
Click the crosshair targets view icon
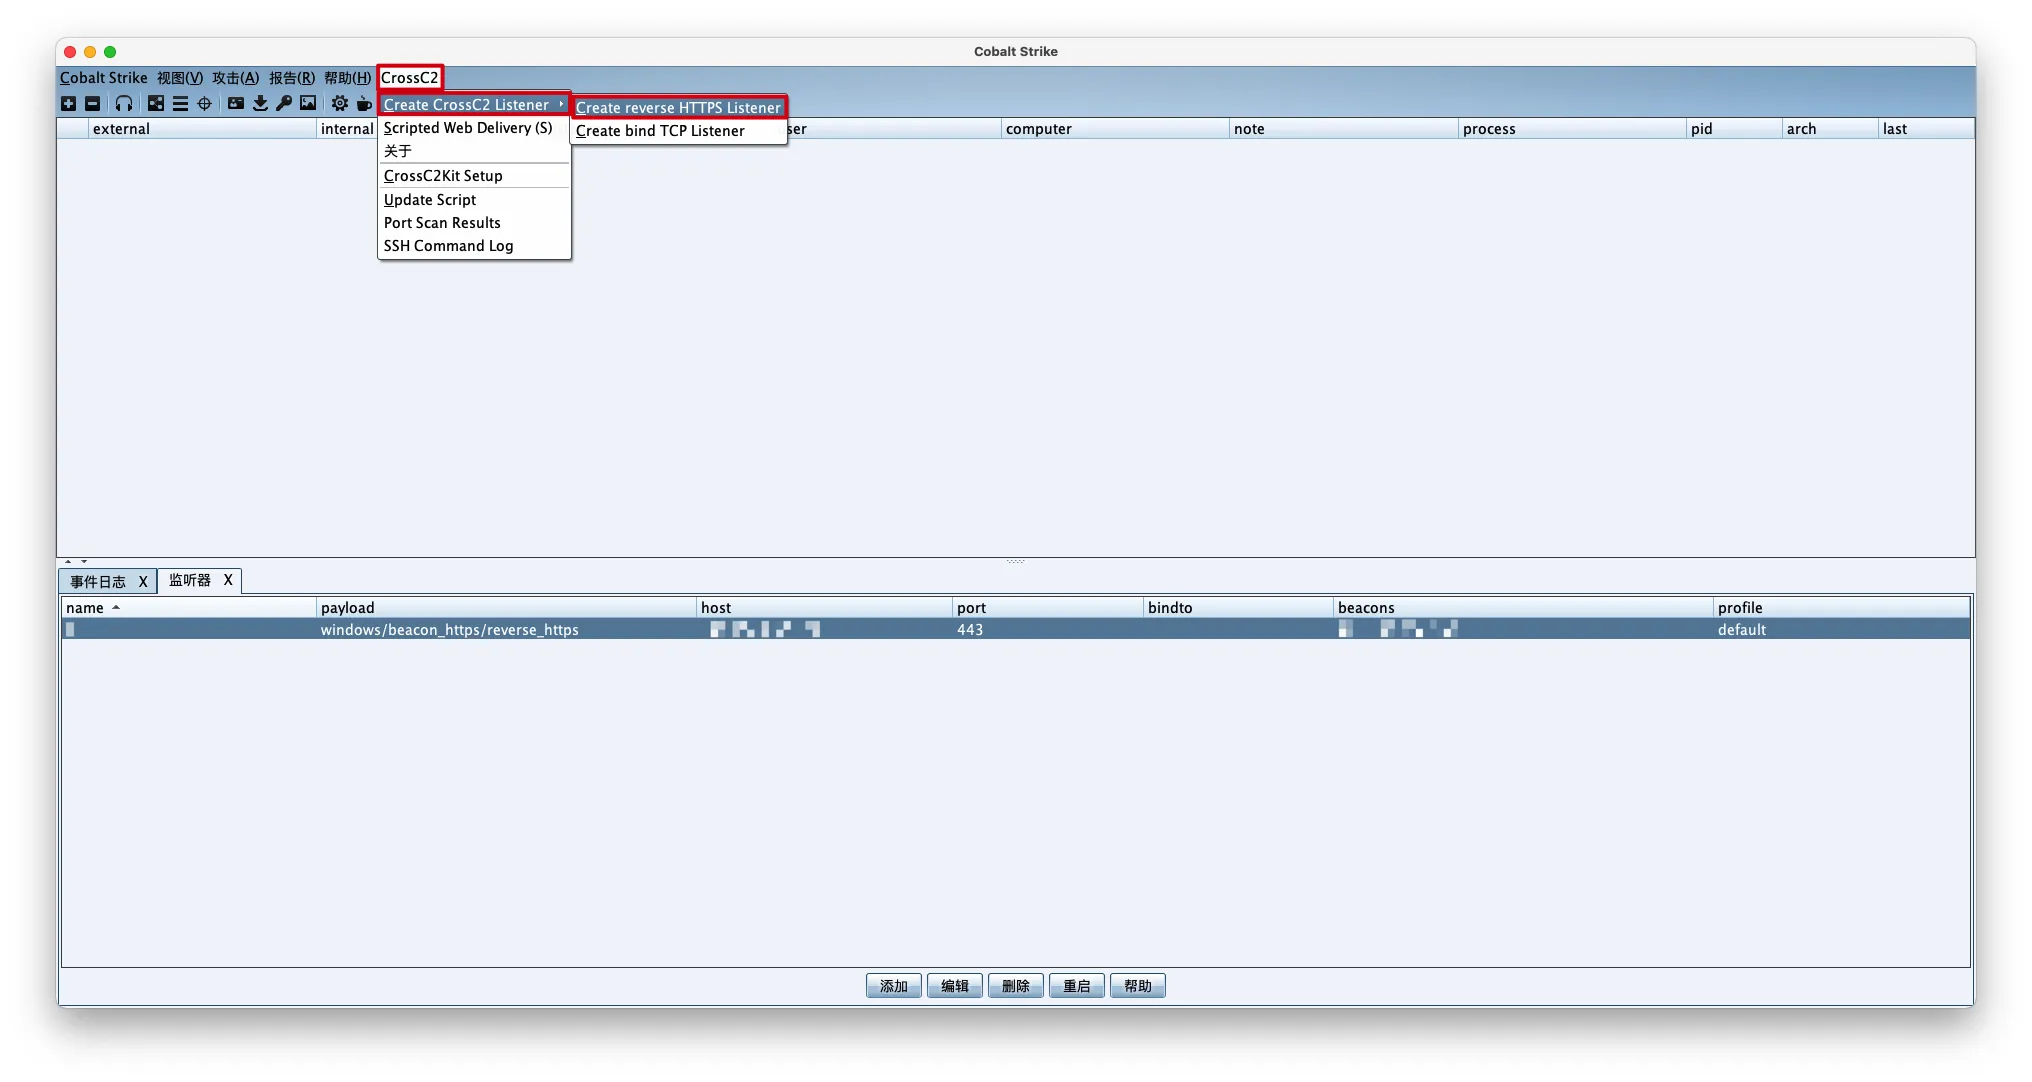[x=204, y=104]
